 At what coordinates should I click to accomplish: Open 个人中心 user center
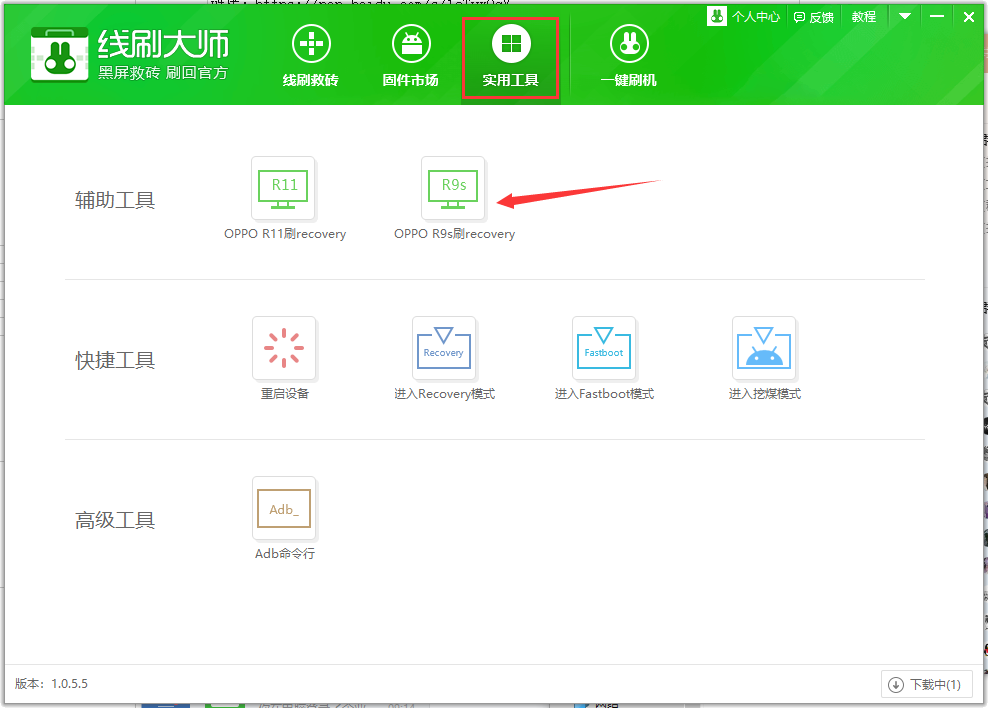tap(747, 17)
